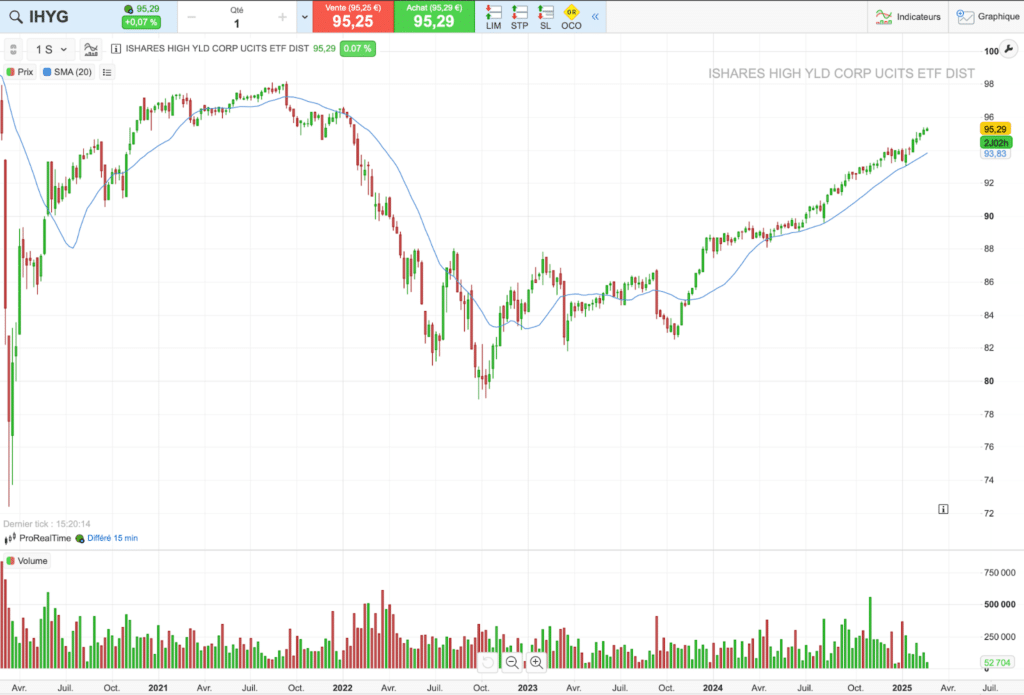Image resolution: width=1024 pixels, height=695 pixels.
Task: Click the Dernier tick : 15:20:14 text
Action: click(x=47, y=524)
